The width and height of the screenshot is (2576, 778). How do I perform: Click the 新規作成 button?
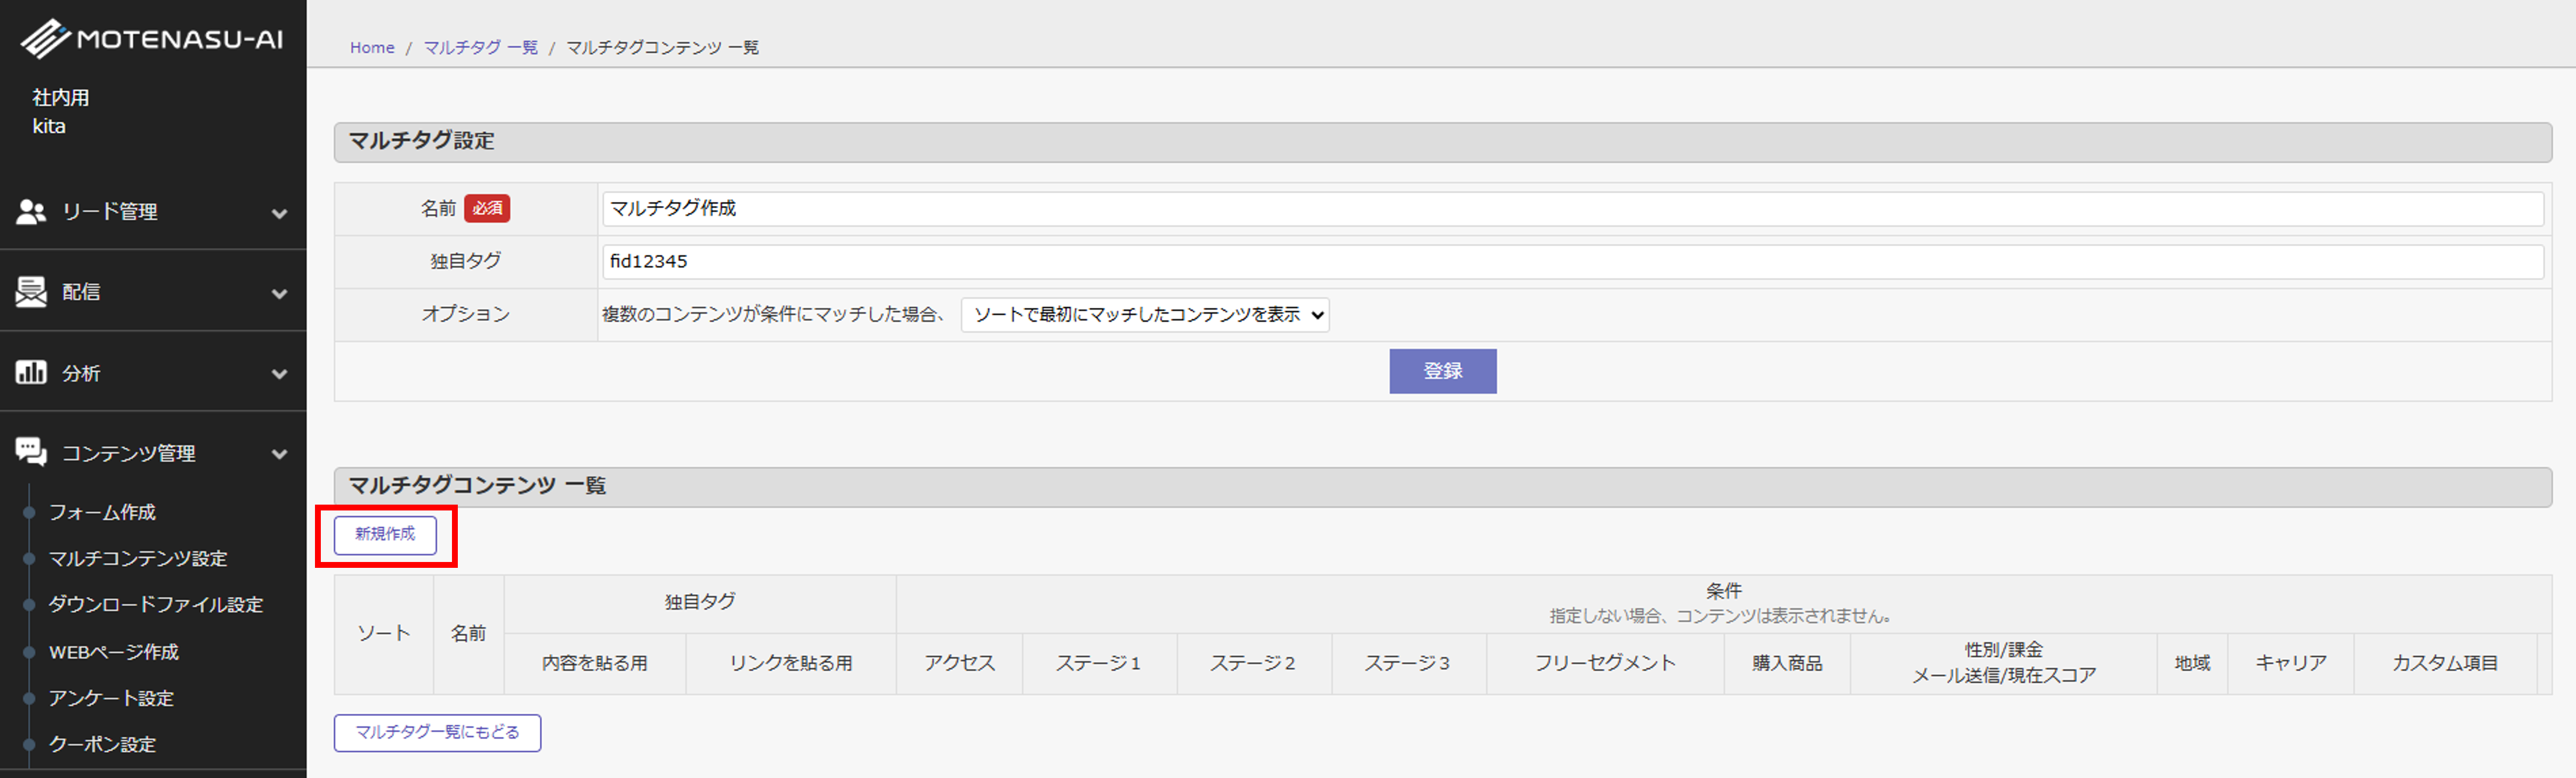pos(385,534)
